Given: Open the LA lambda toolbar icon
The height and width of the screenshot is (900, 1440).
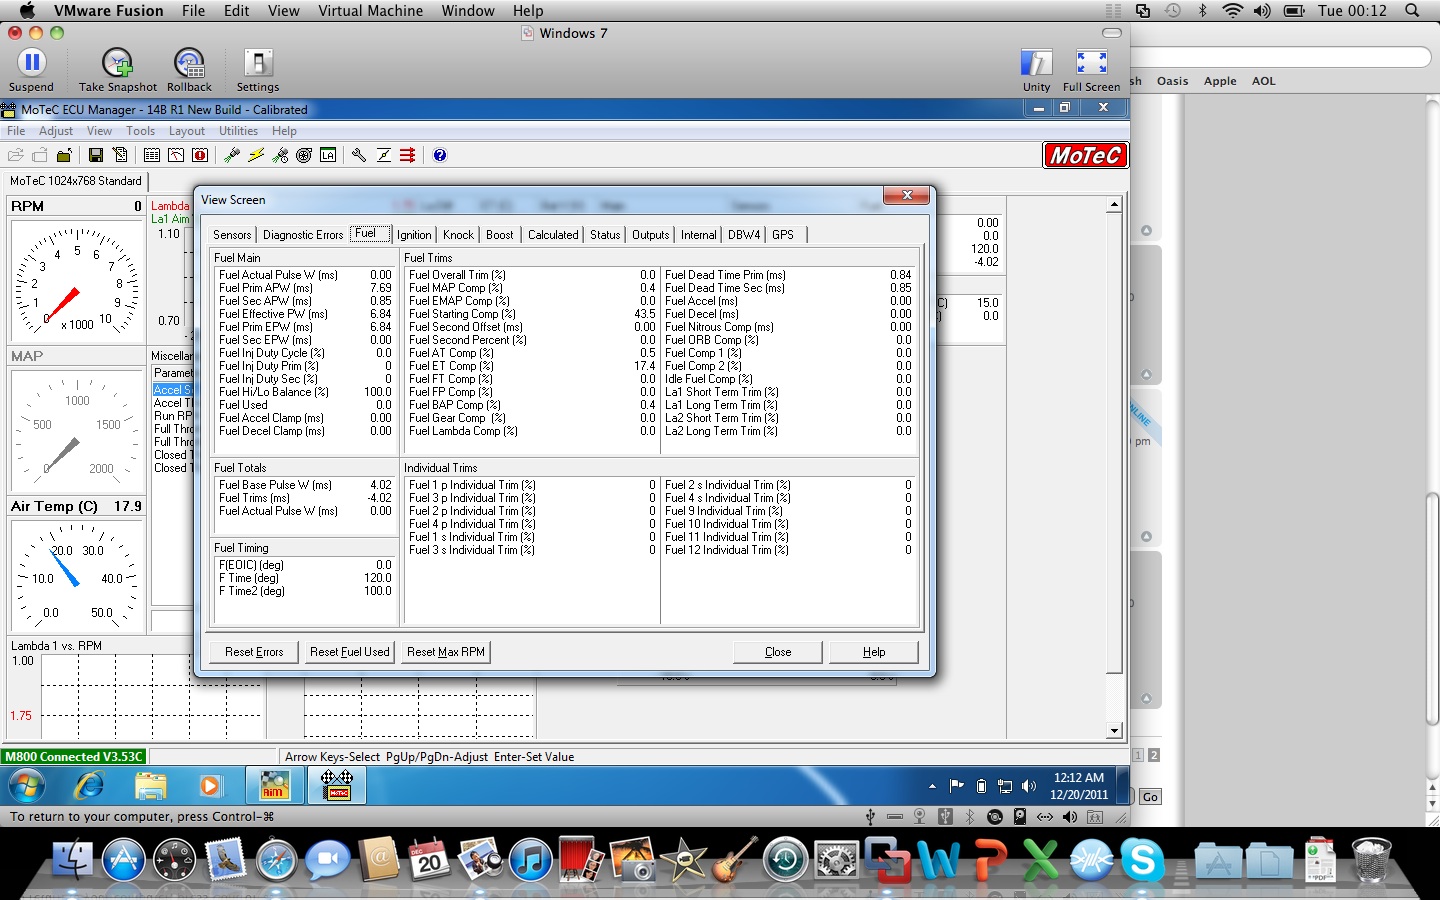Looking at the screenshot, I should point(326,155).
